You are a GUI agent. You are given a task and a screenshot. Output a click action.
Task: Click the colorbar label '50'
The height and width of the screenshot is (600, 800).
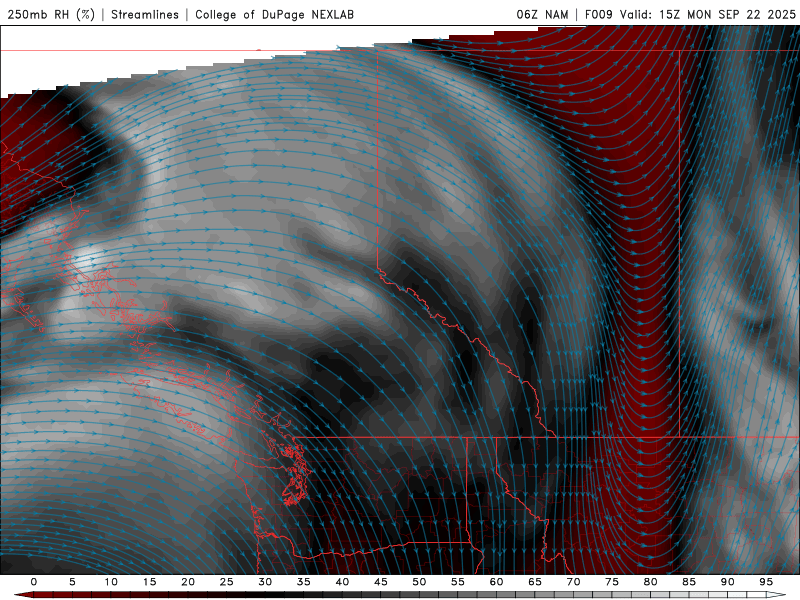pos(419,582)
